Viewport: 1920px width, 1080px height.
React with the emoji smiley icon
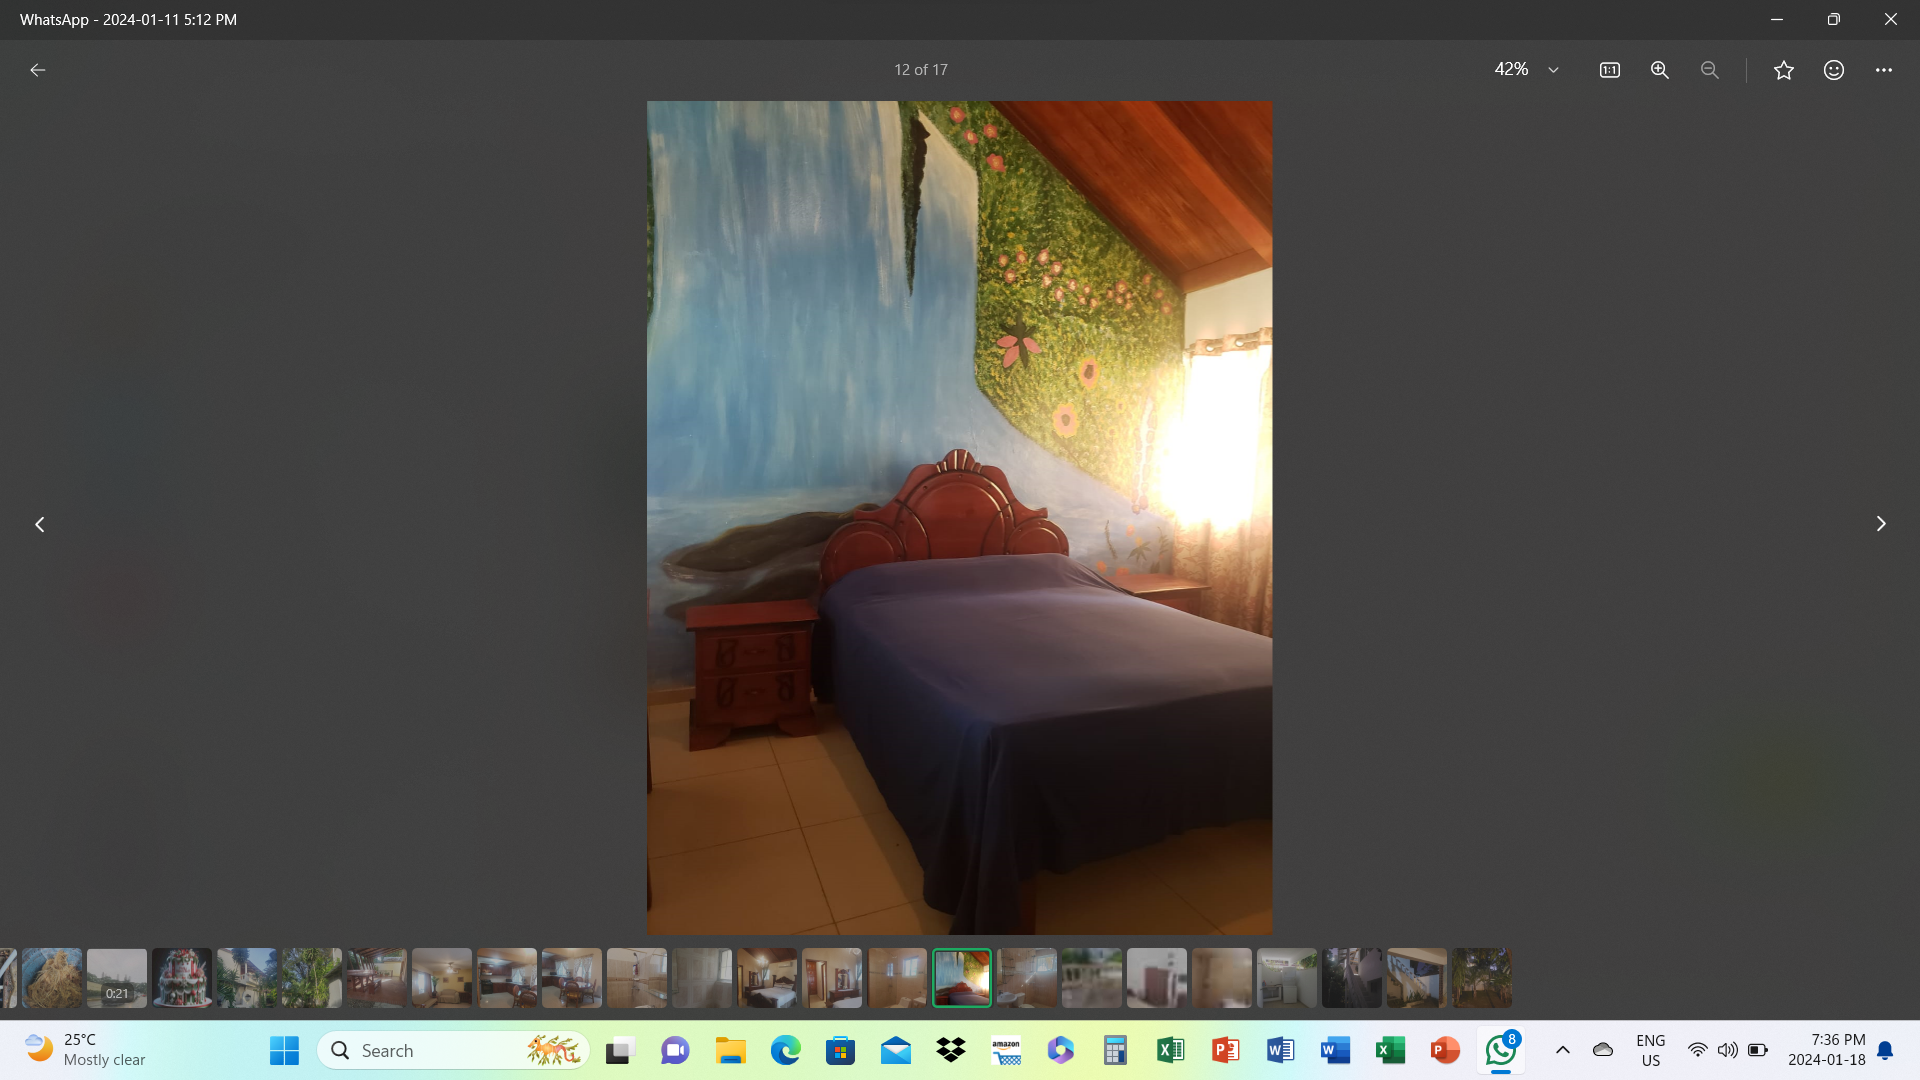pyautogui.click(x=1834, y=70)
